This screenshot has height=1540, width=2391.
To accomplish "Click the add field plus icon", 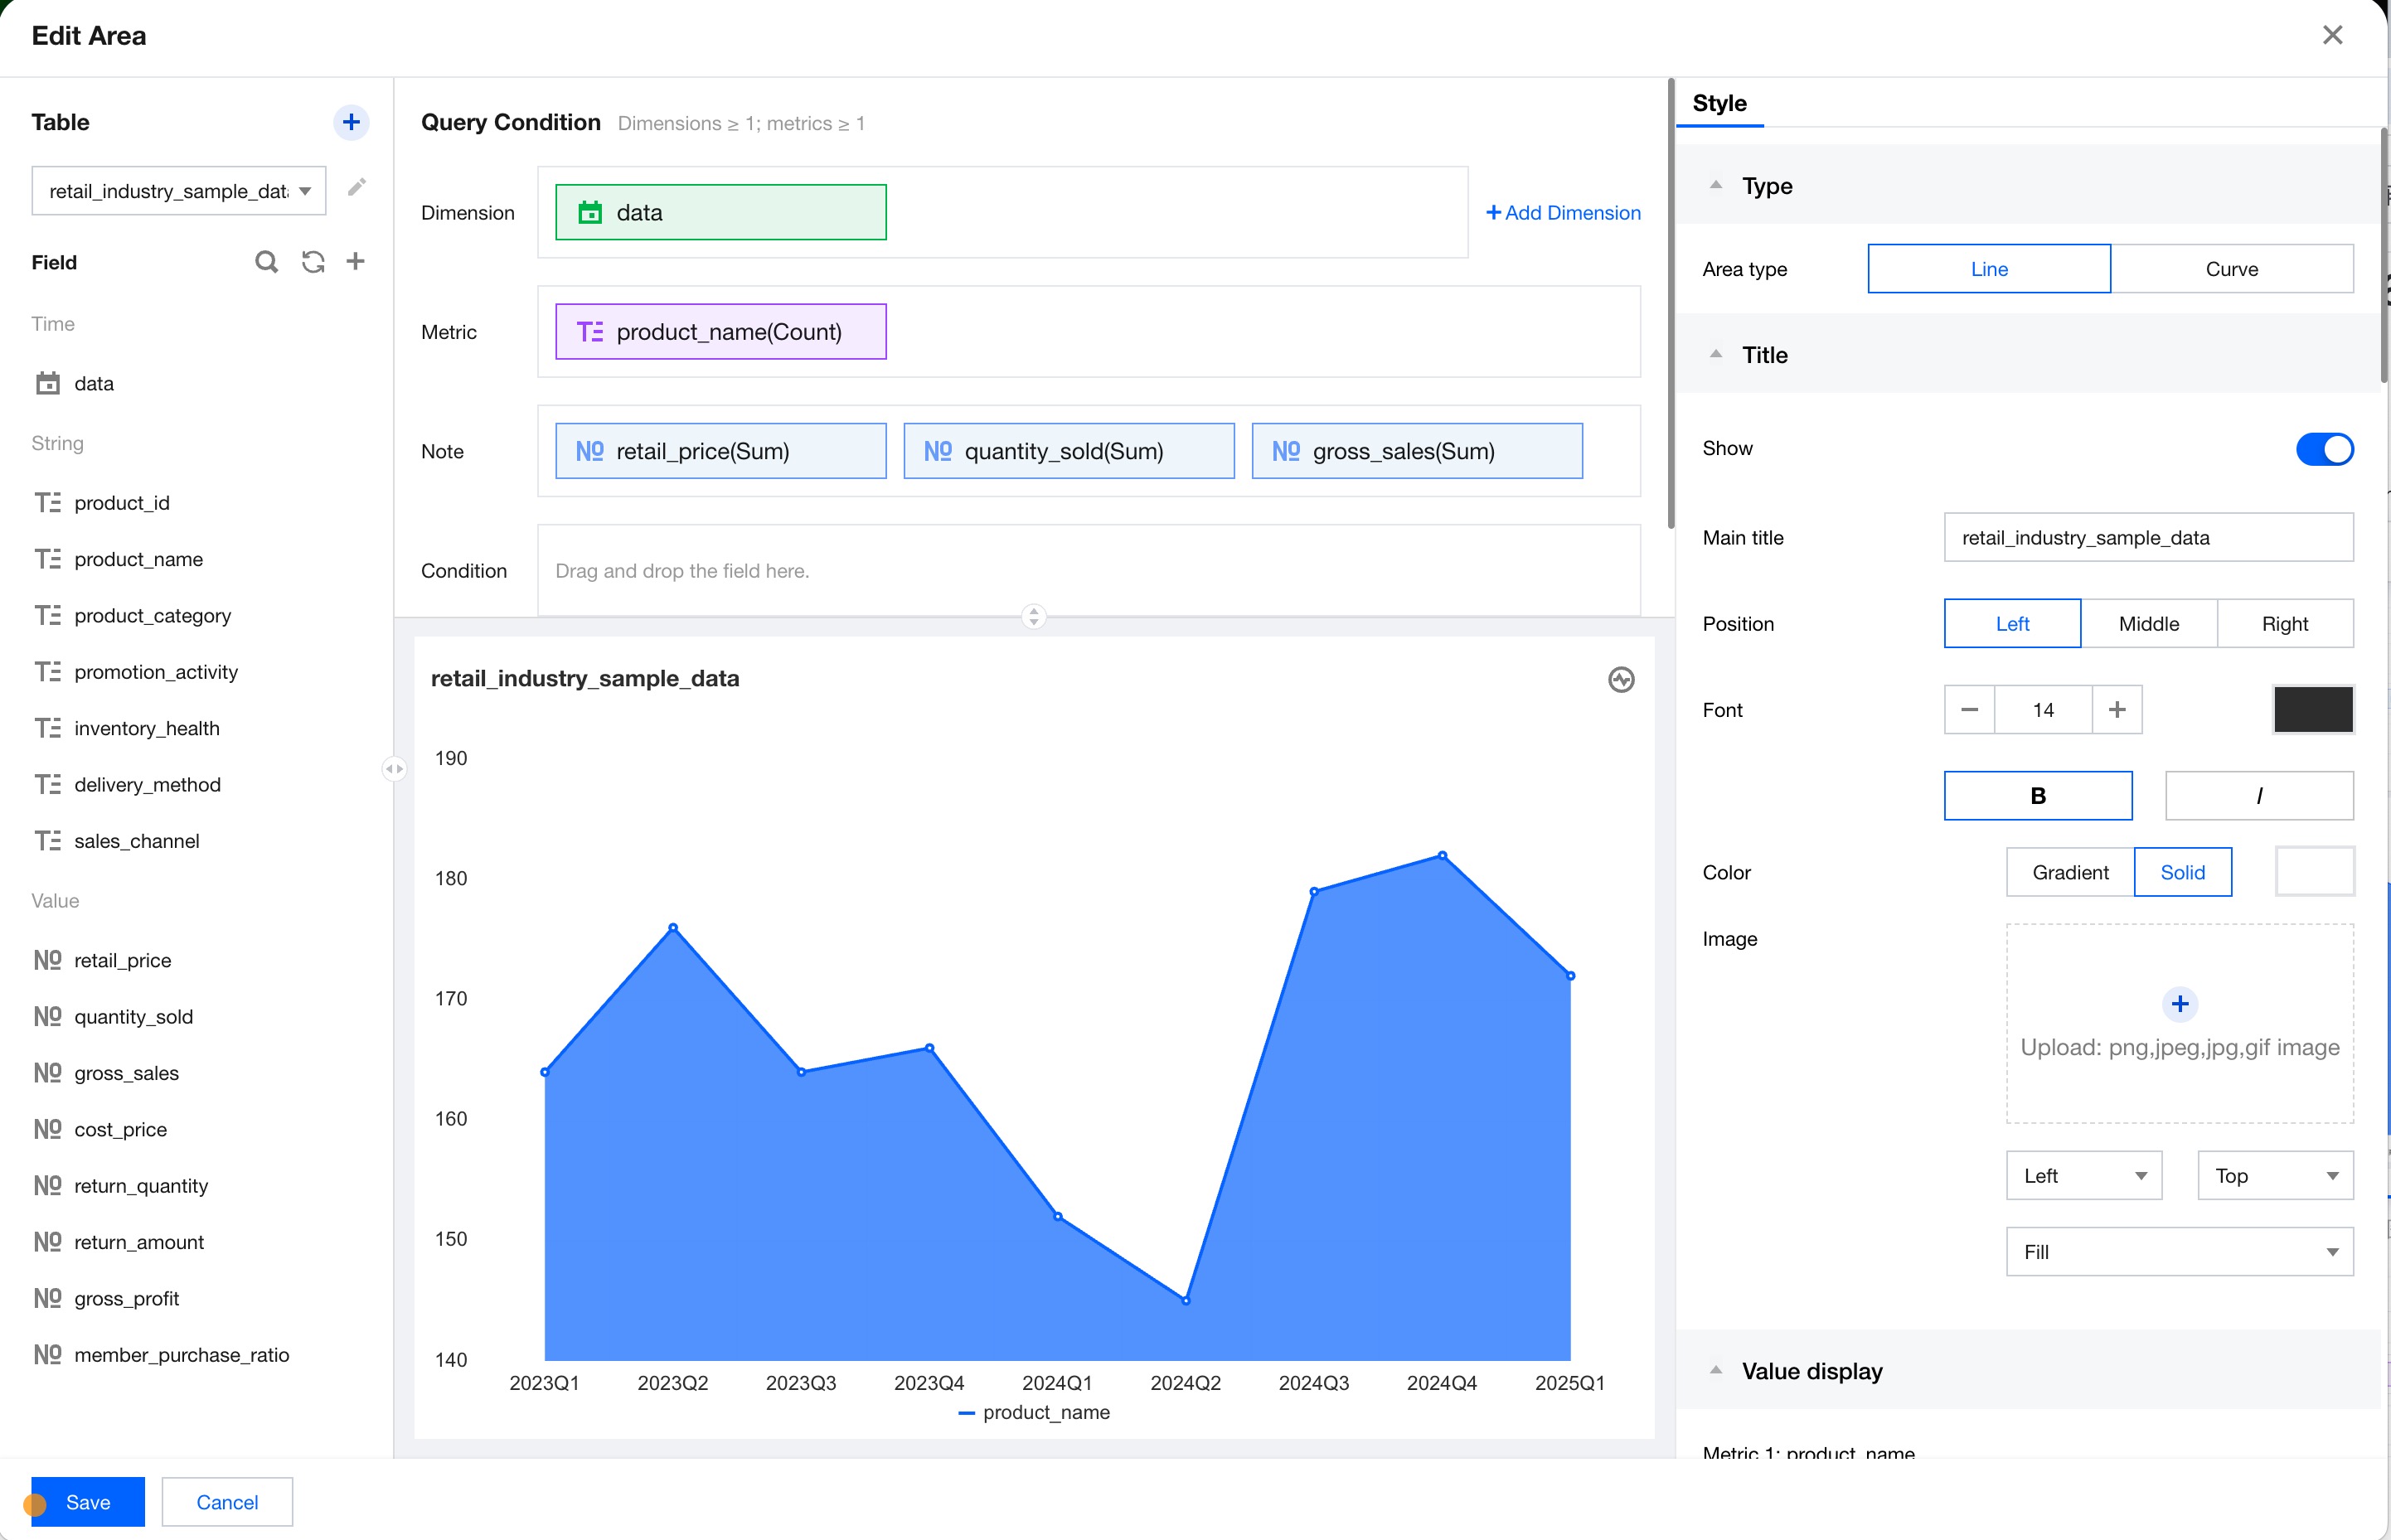I will pyautogui.click(x=356, y=261).
